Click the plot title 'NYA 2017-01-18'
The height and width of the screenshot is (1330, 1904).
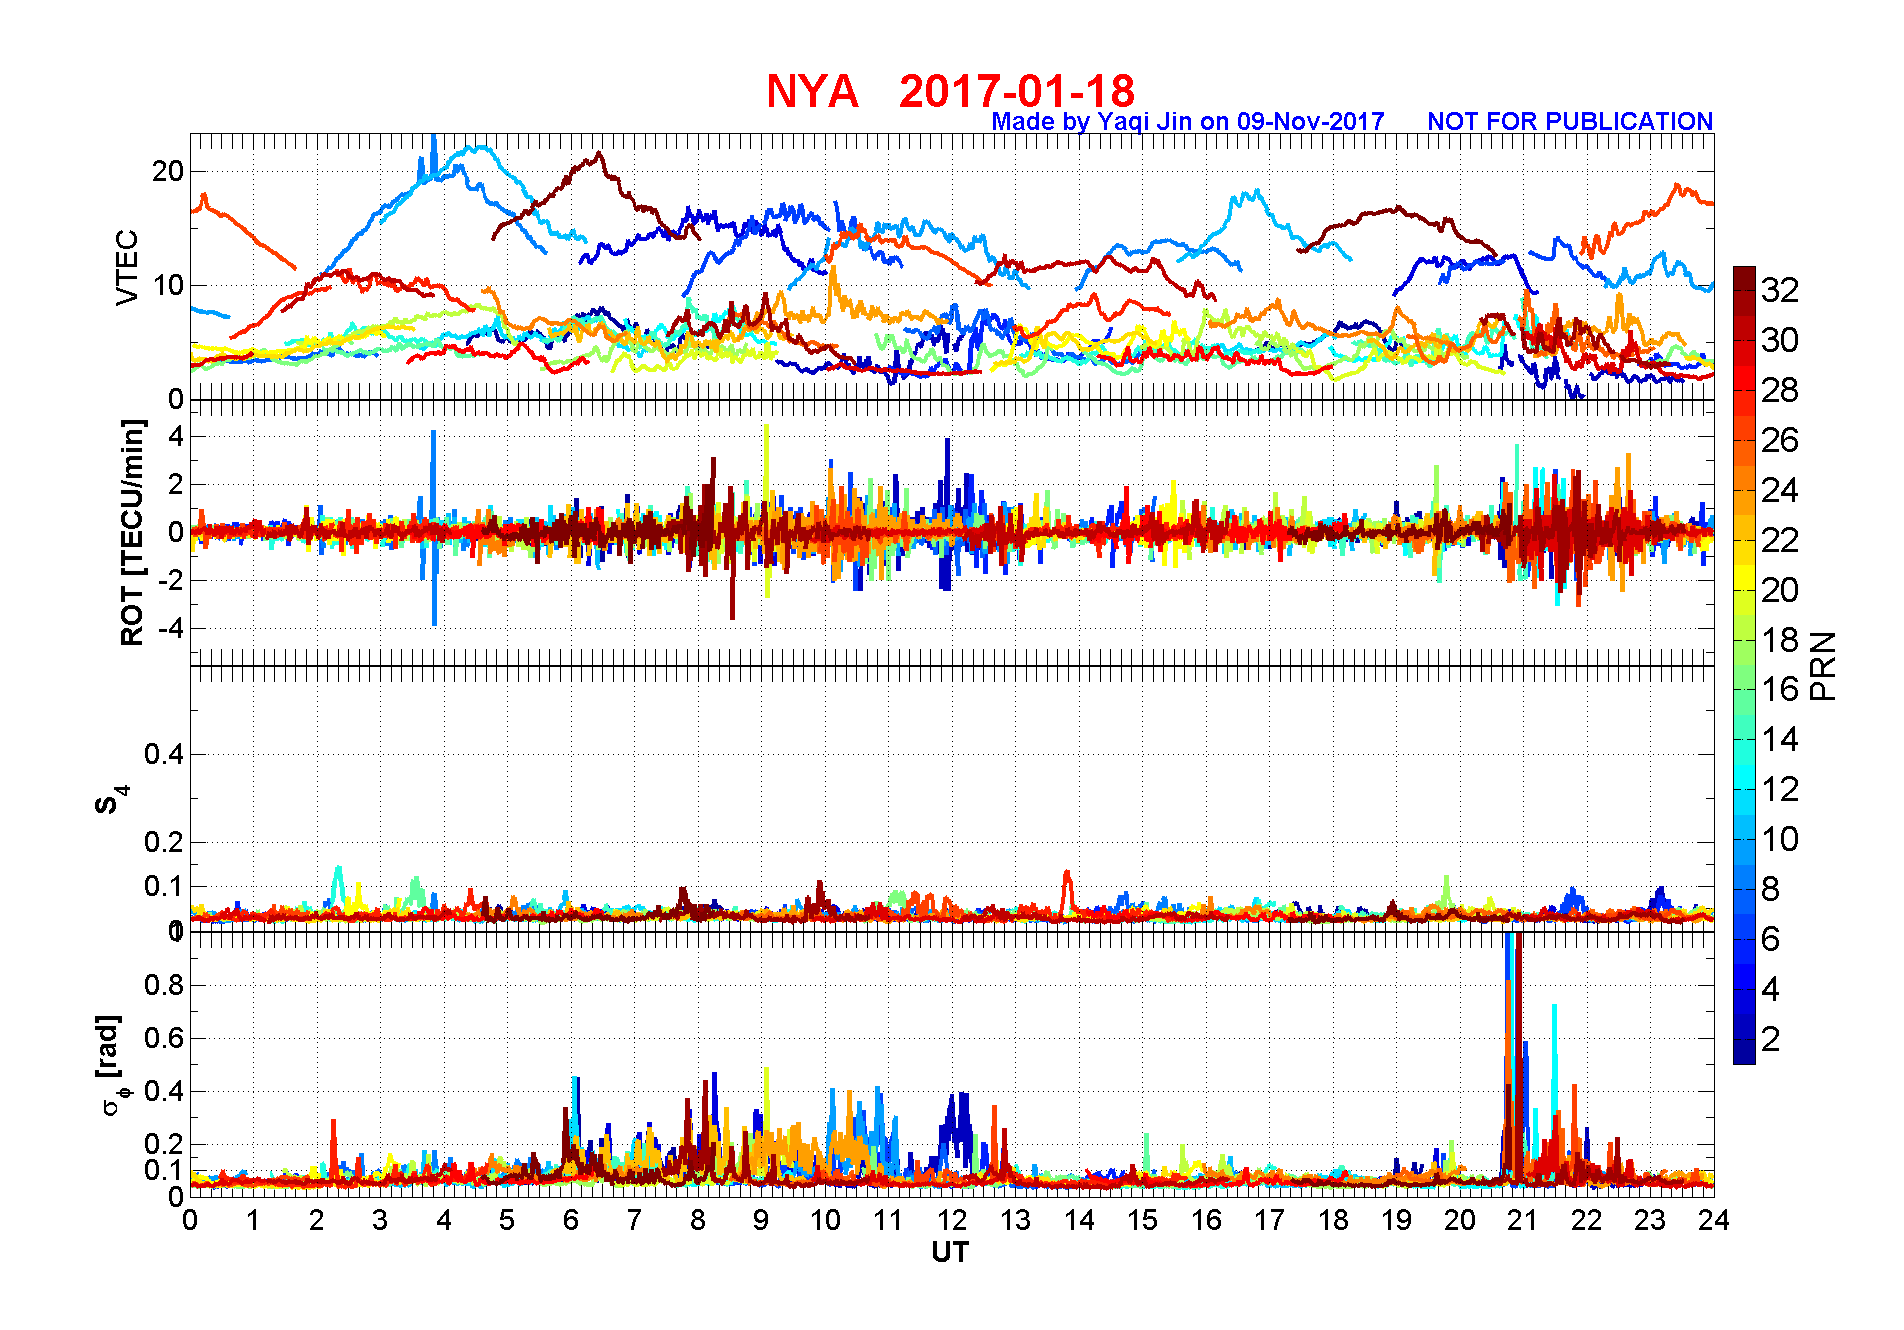[x=950, y=91]
